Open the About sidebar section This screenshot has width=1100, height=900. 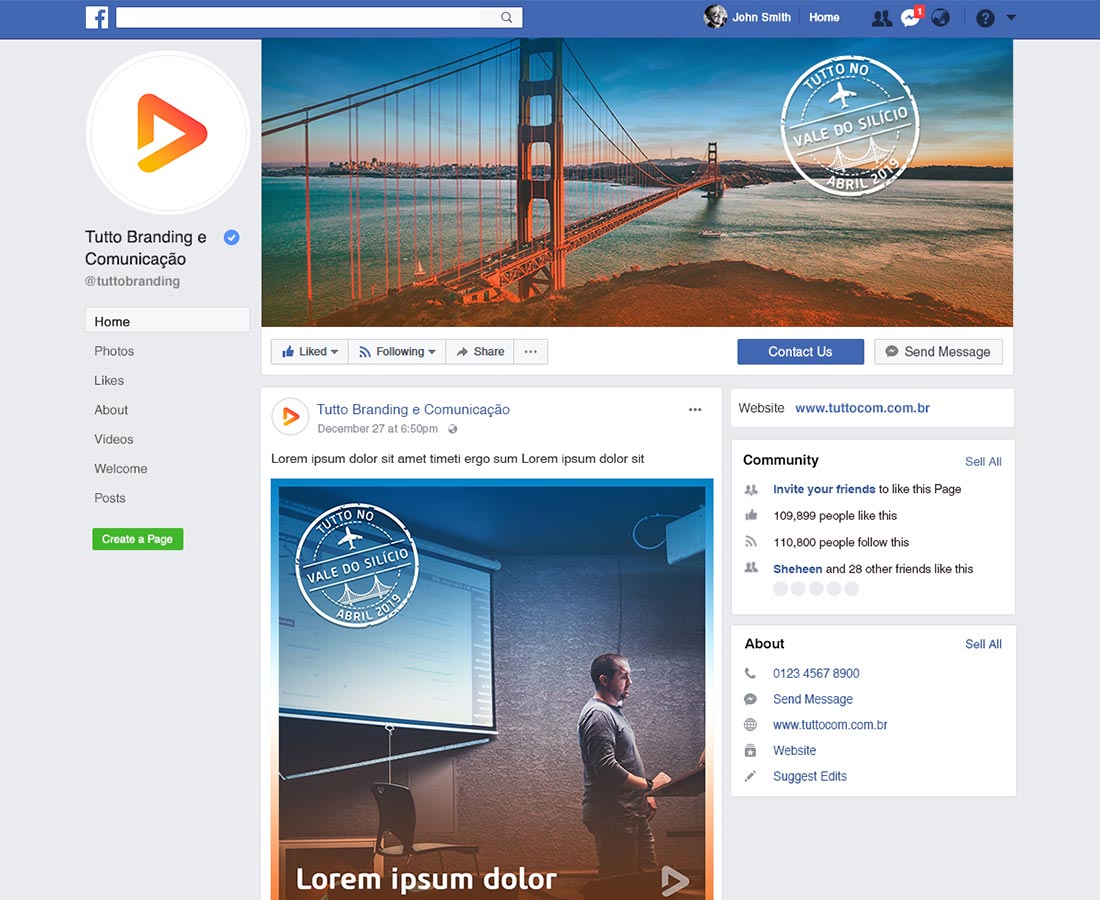click(112, 410)
